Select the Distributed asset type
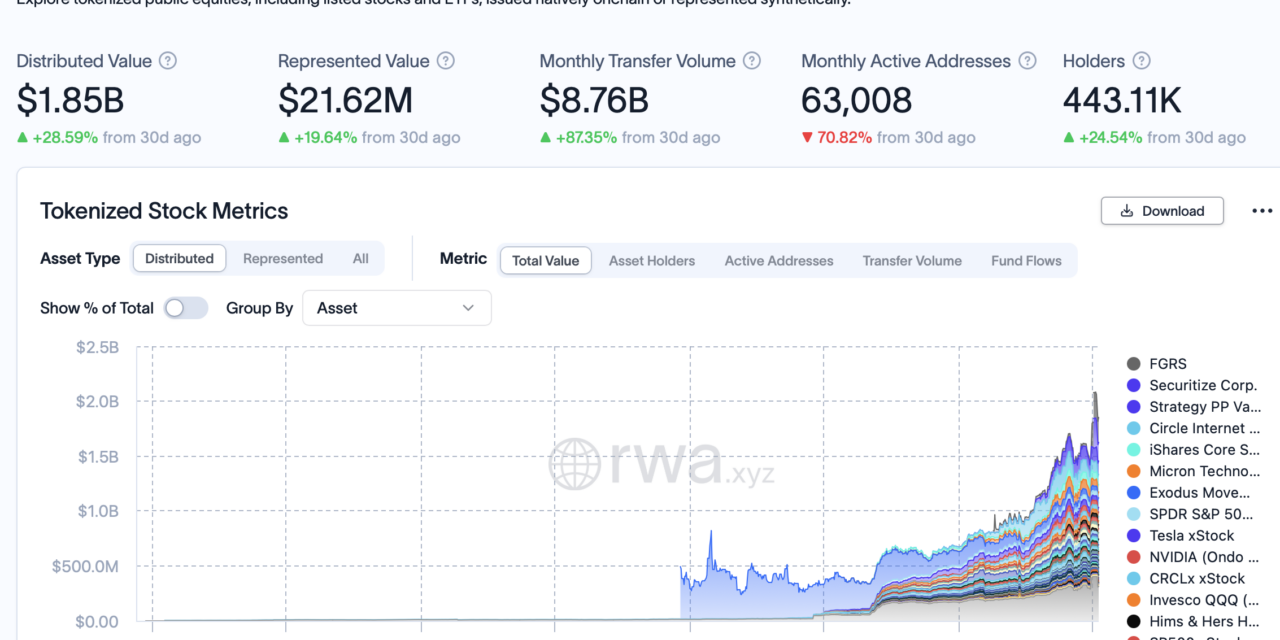 coord(179,258)
